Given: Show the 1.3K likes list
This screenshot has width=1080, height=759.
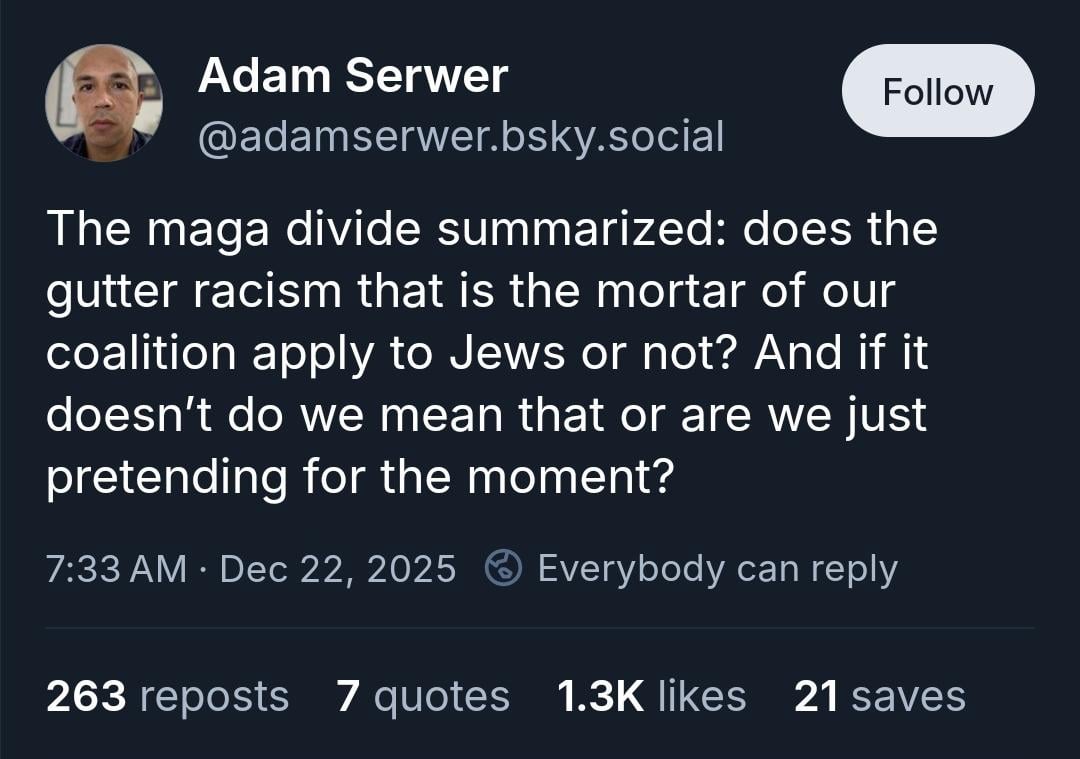Looking at the screenshot, I should (651, 696).
